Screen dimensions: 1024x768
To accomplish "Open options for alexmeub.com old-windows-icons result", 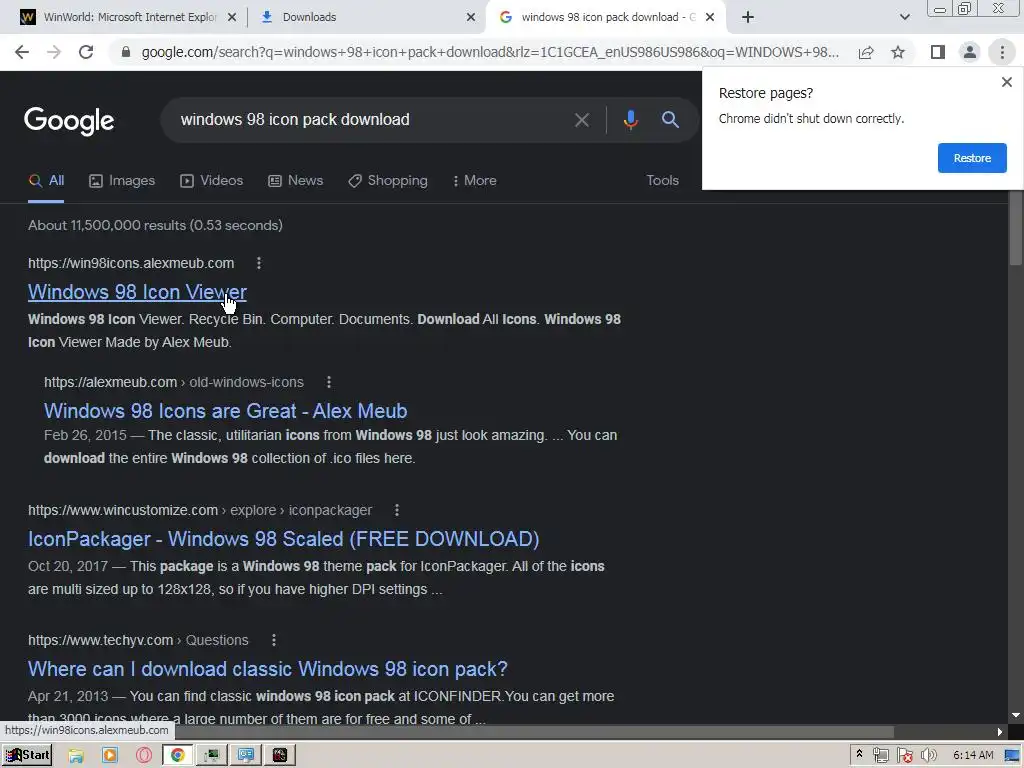I will coord(328,382).
